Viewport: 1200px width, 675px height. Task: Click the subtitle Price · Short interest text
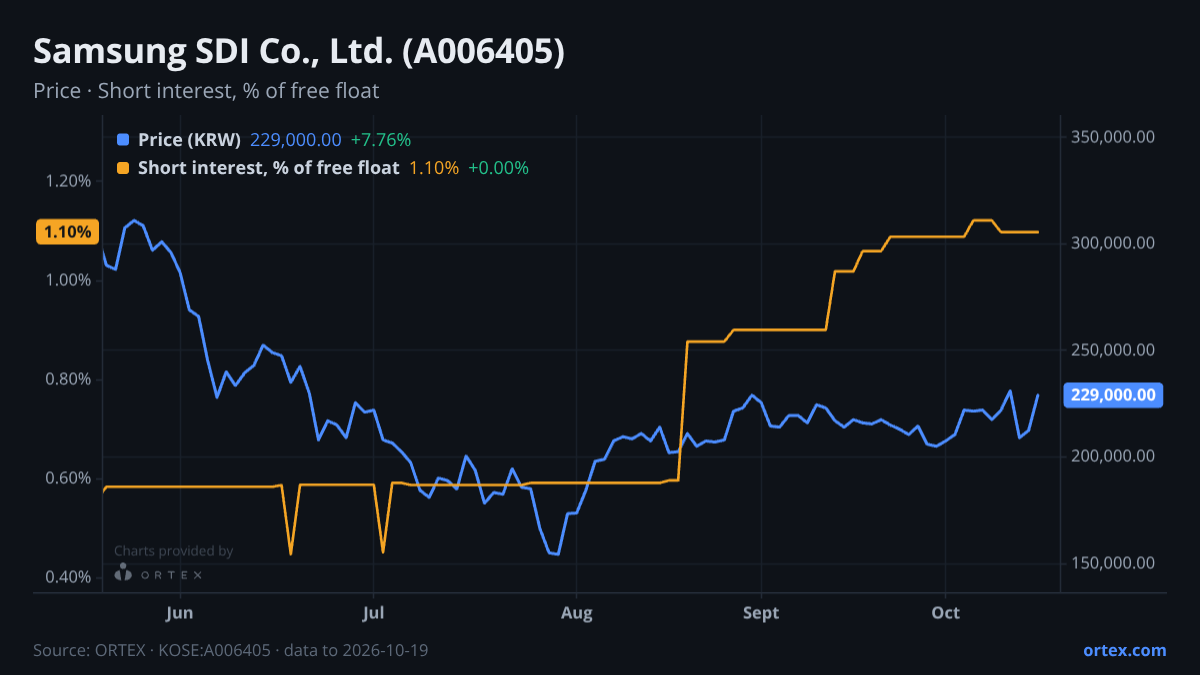click(x=206, y=91)
